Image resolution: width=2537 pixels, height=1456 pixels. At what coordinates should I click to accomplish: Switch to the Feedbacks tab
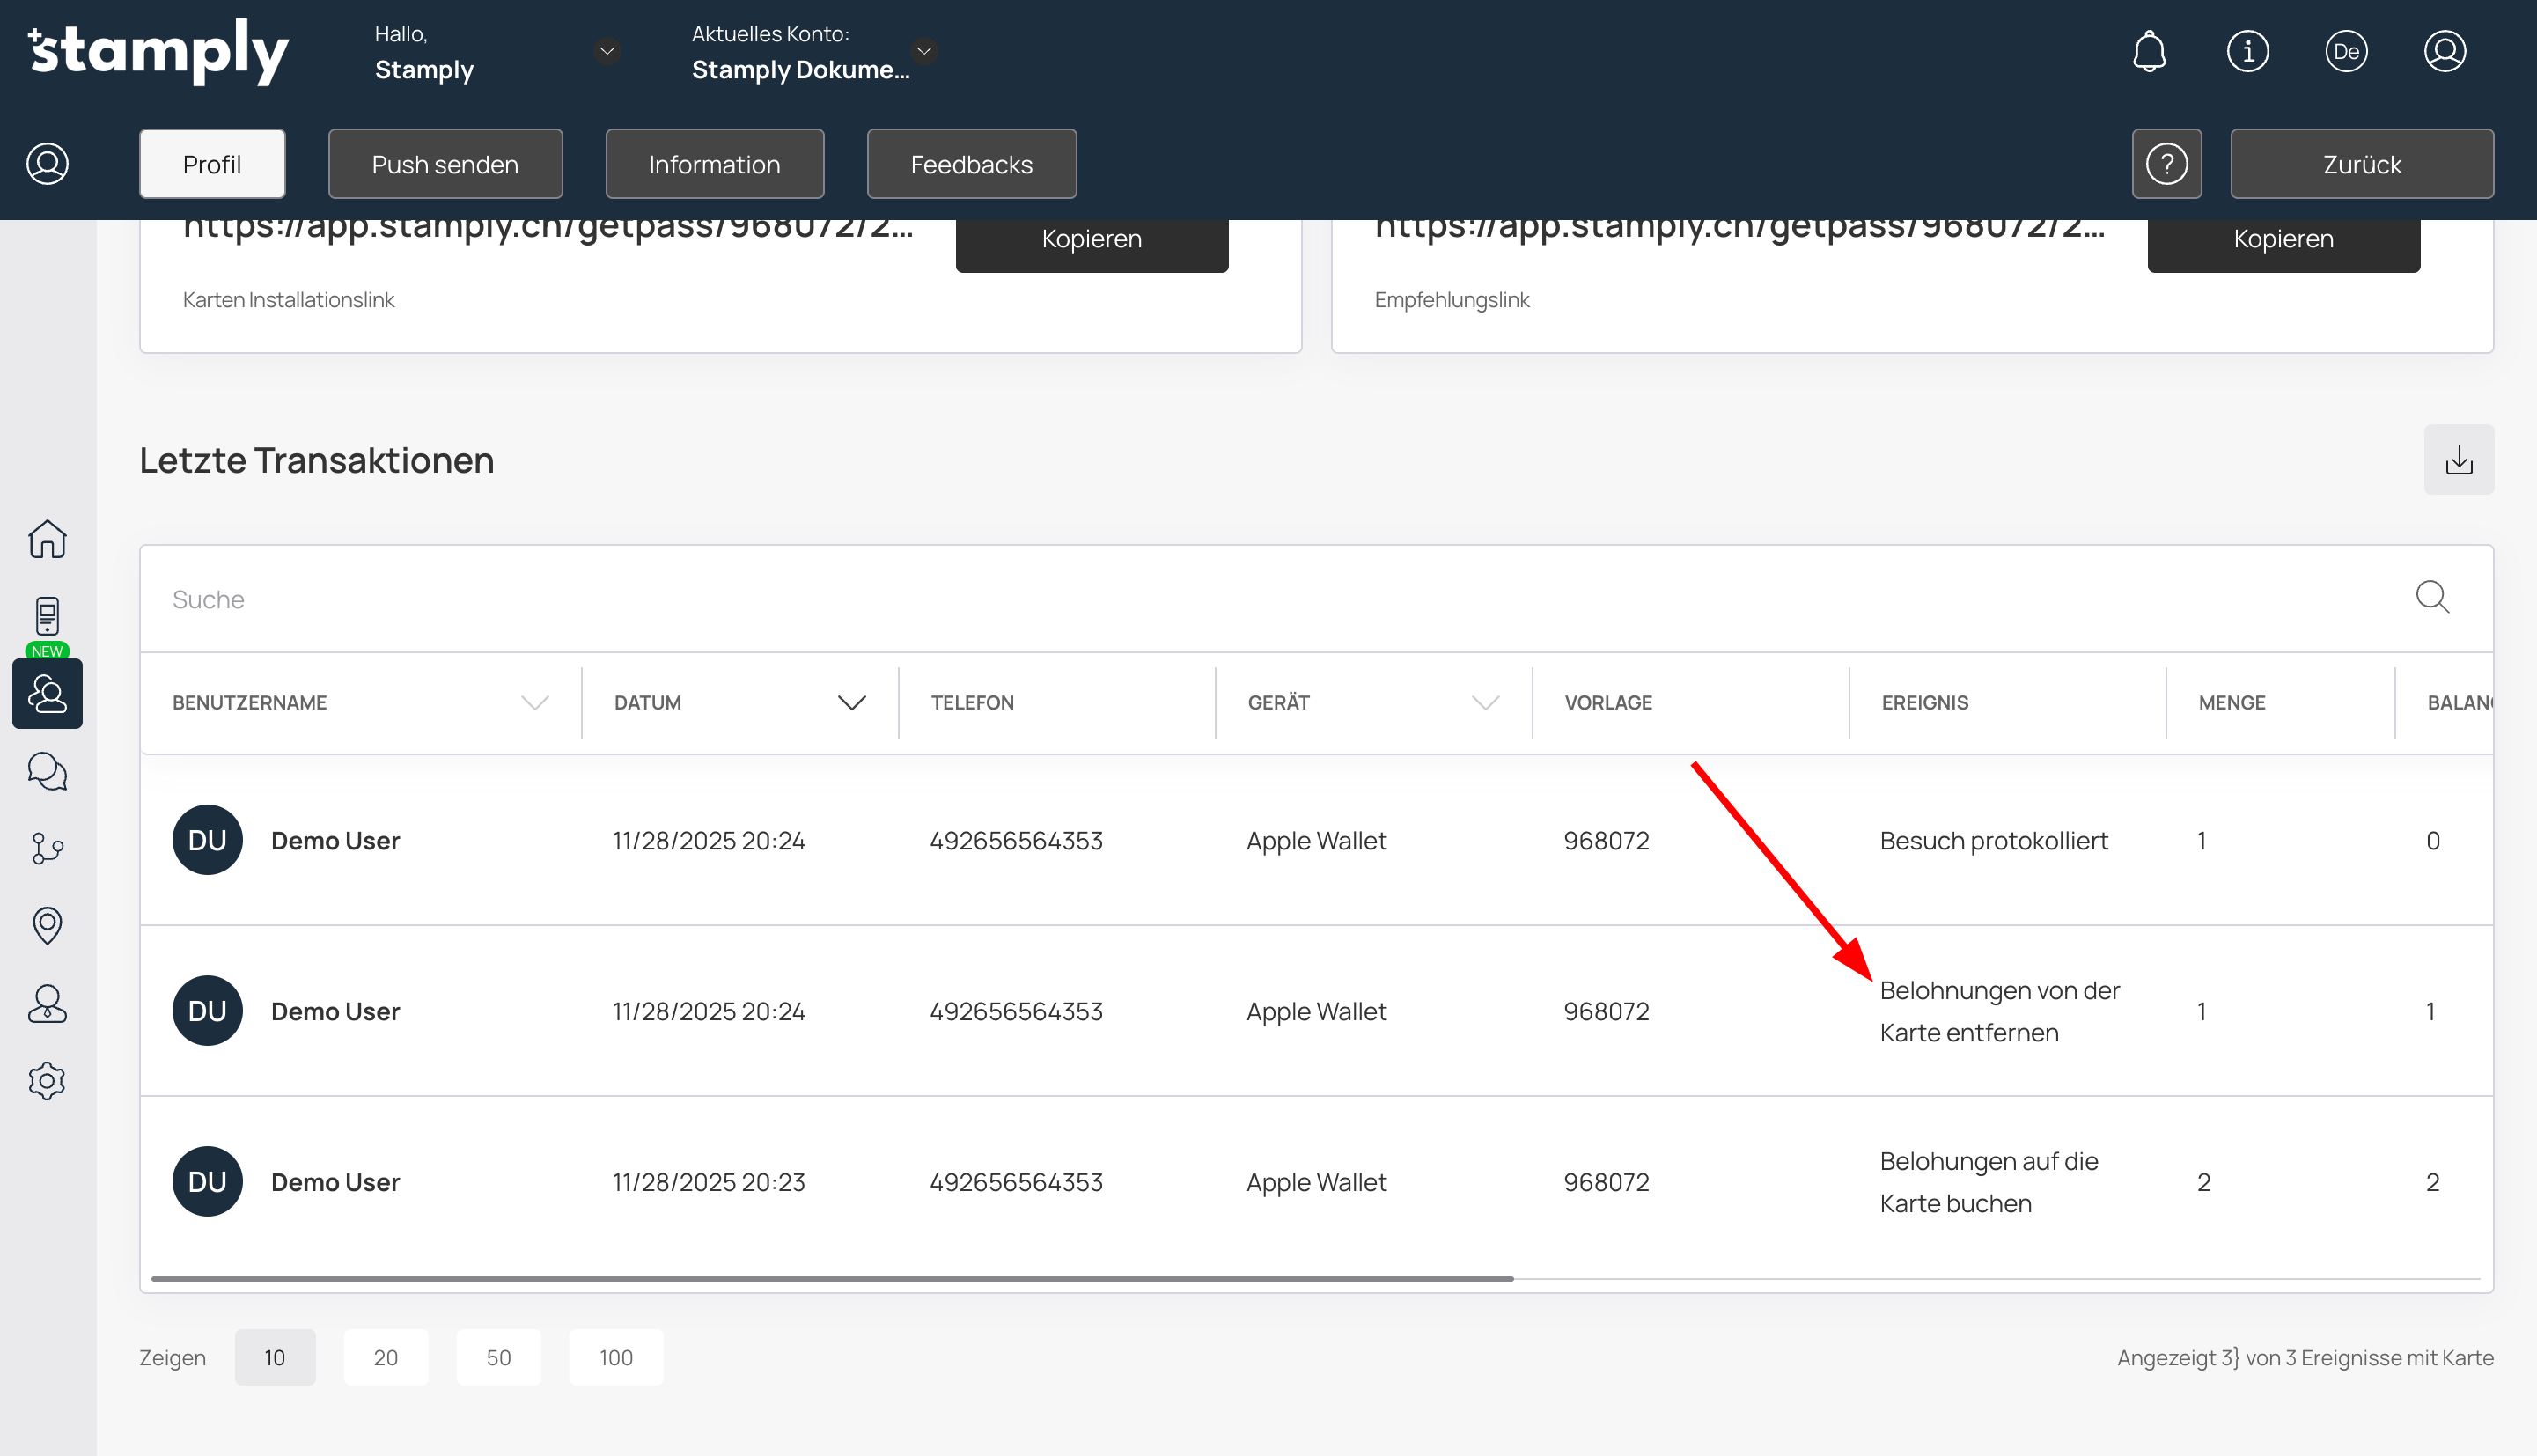coord(971,164)
